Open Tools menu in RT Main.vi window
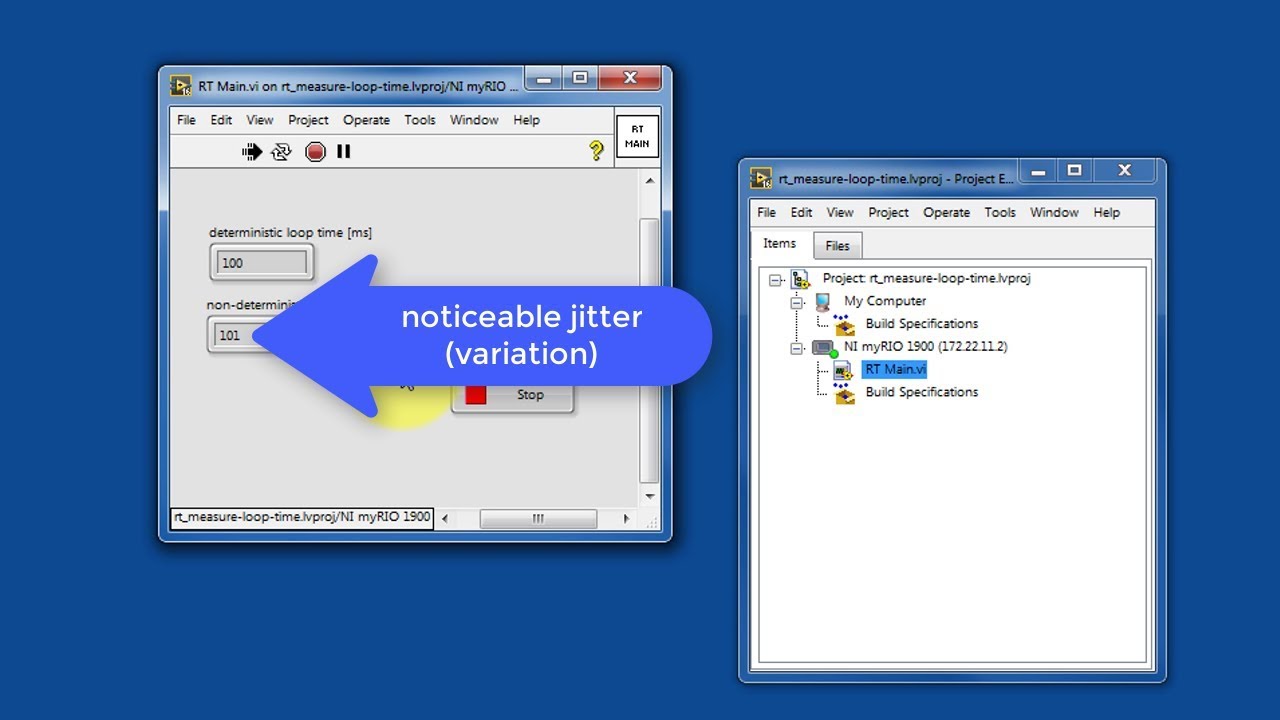The image size is (1280, 720). coord(420,120)
